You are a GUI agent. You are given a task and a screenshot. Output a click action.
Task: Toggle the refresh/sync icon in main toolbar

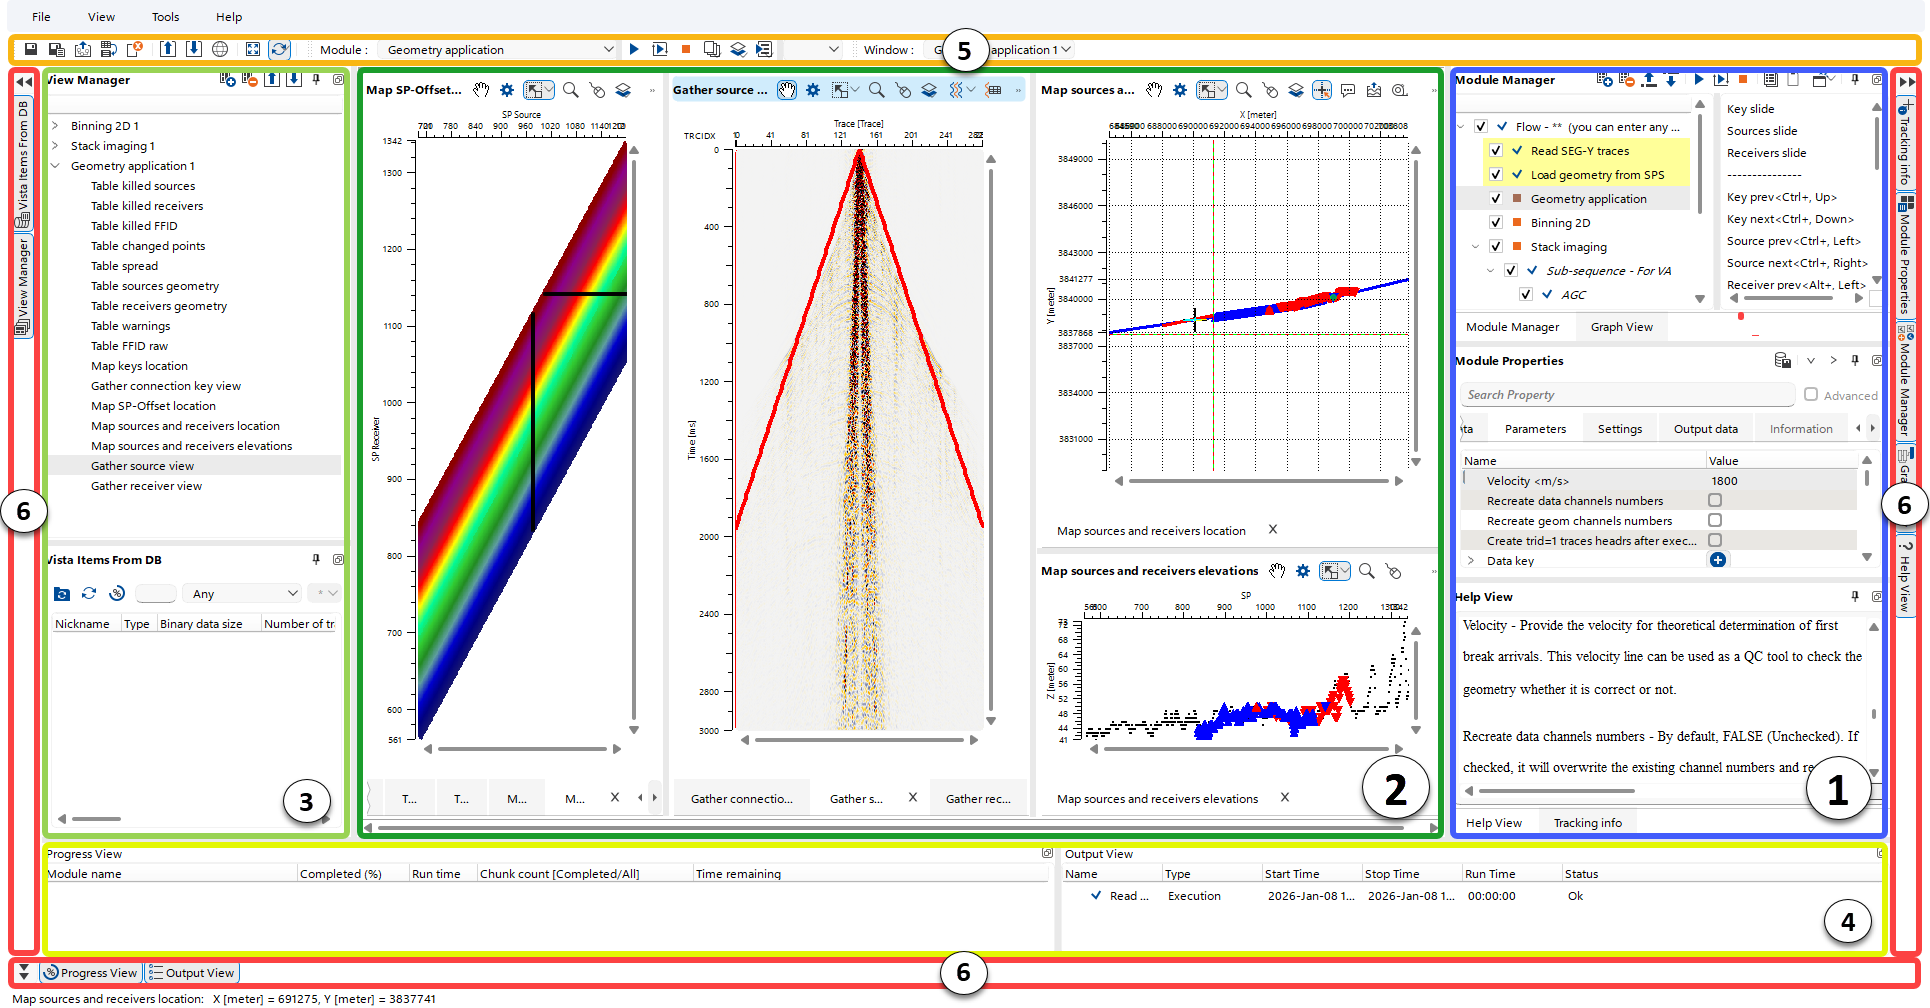(x=280, y=49)
